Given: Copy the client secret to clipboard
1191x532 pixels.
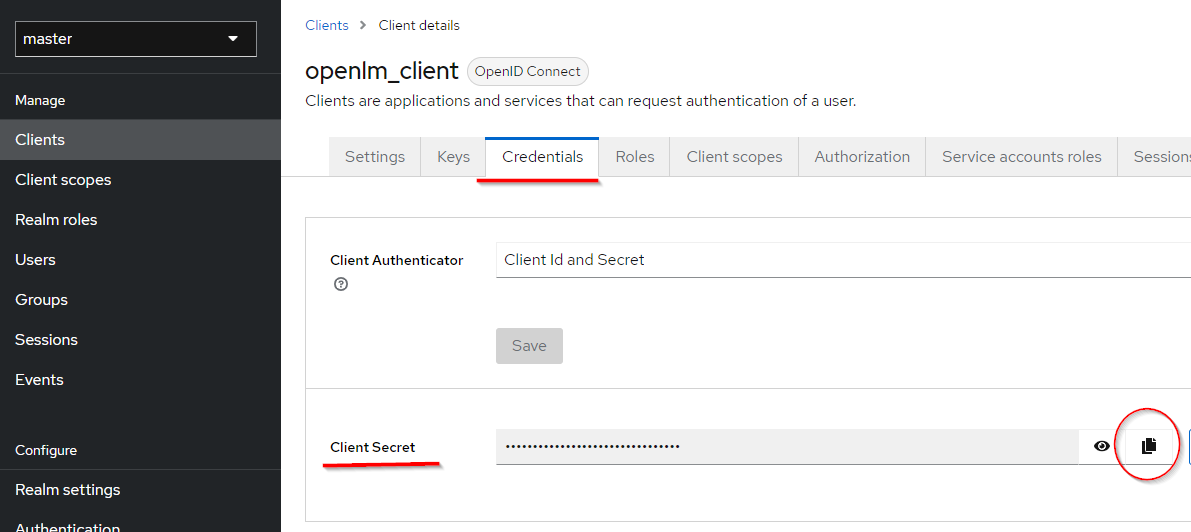Looking at the screenshot, I should click(x=1148, y=446).
